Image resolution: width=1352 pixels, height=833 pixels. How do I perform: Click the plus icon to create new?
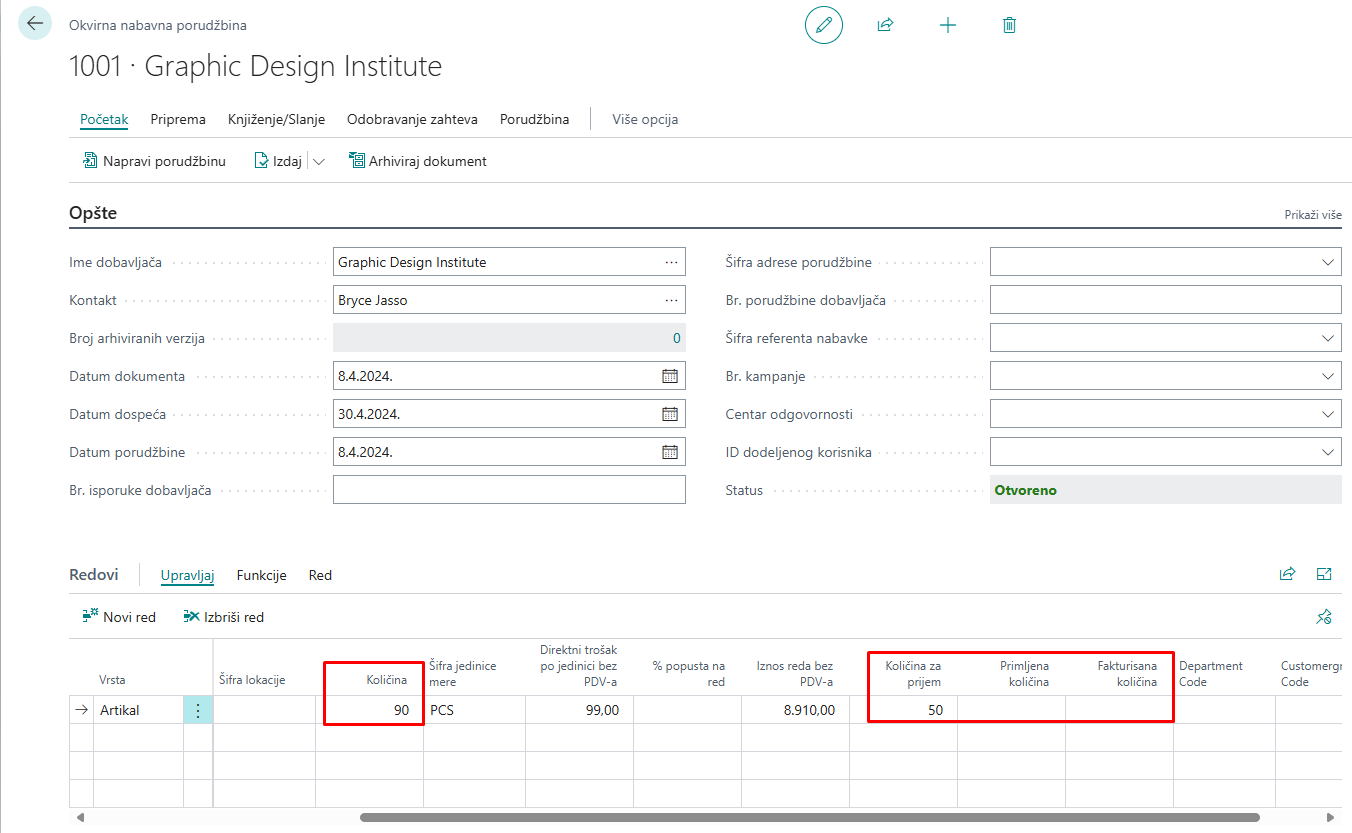(948, 25)
